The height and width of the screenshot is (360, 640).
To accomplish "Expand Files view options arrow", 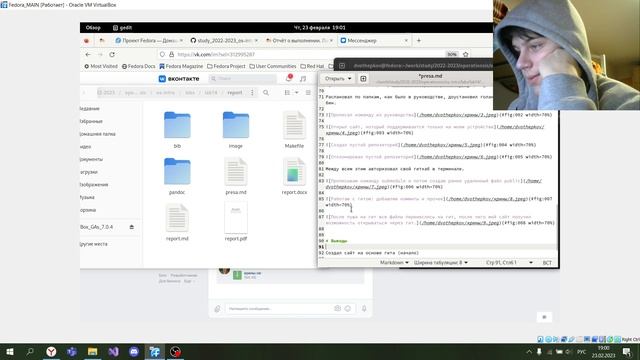I will (297, 93).
